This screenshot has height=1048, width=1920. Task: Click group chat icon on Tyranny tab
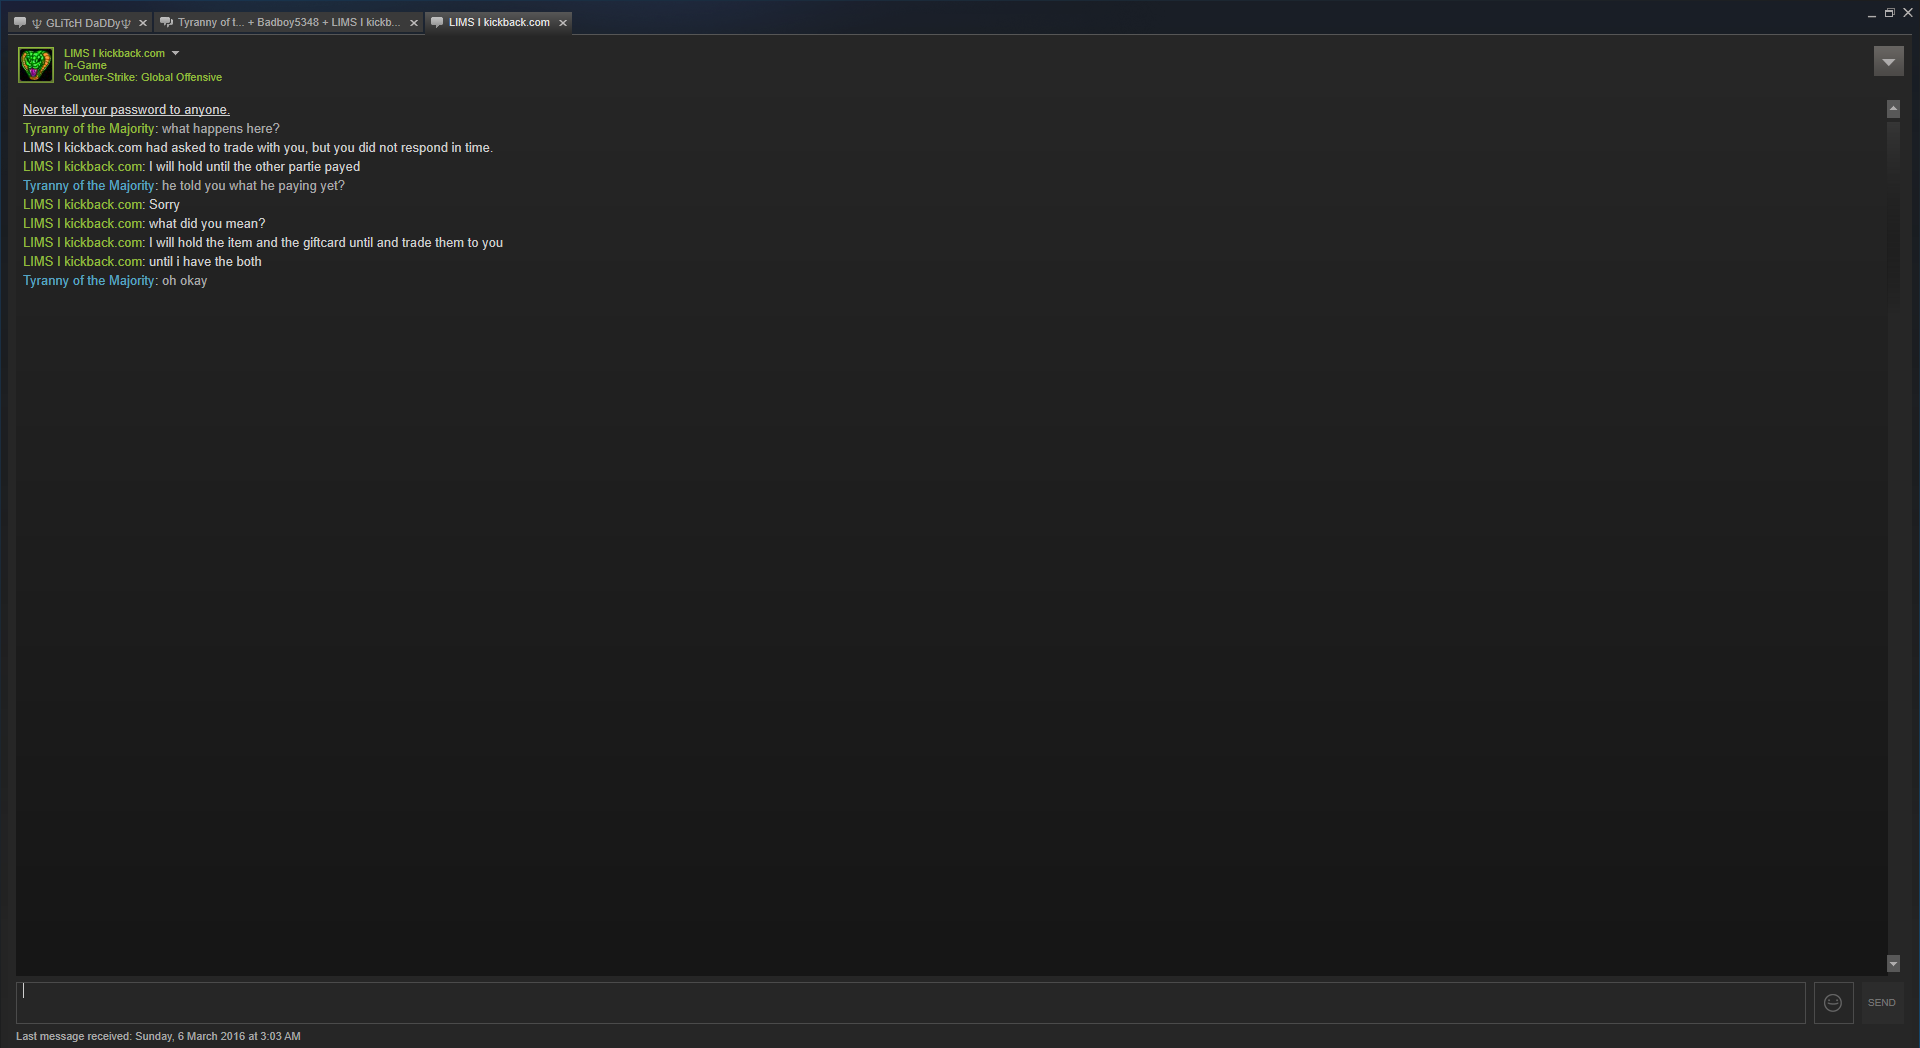(x=167, y=22)
